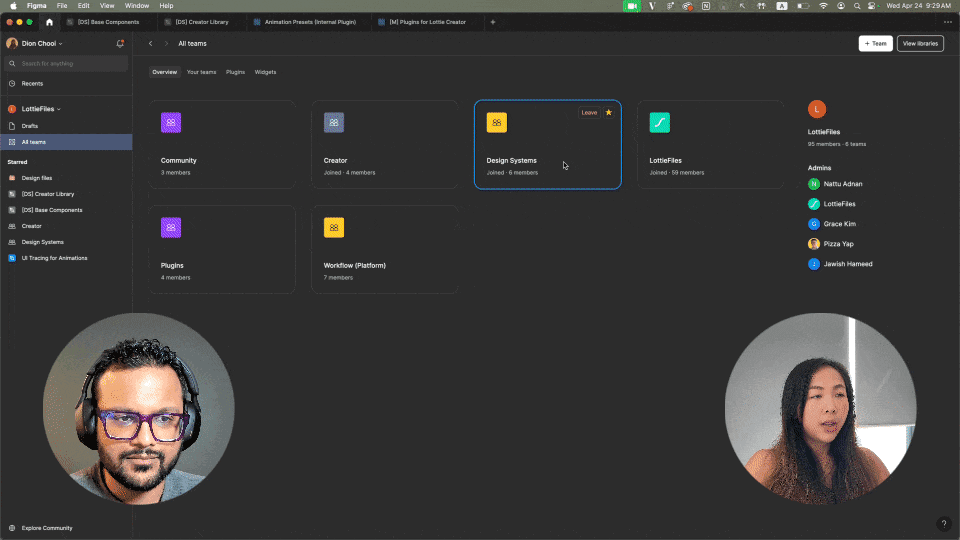Select All teams in the sidebar
Screen dimensions: 960x540
[66, 142]
